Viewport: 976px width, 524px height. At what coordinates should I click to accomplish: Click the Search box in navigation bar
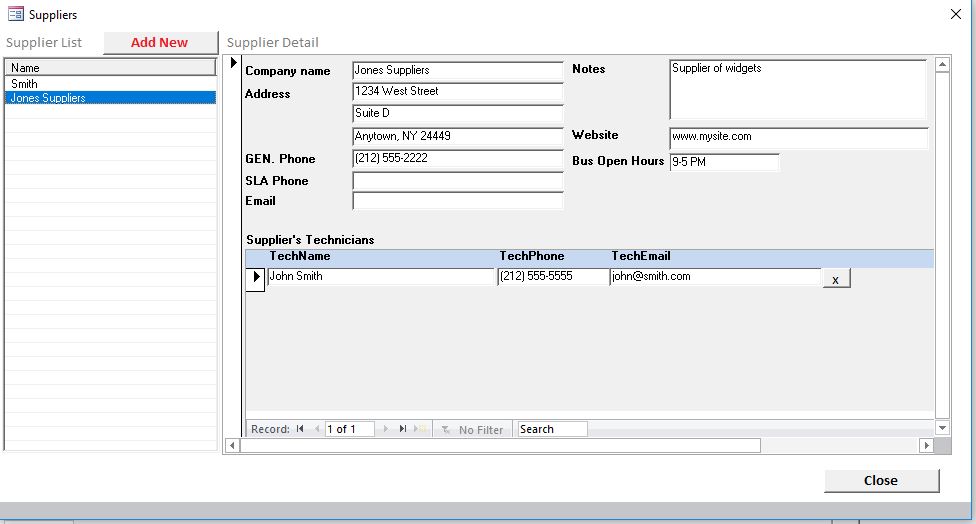(552, 429)
